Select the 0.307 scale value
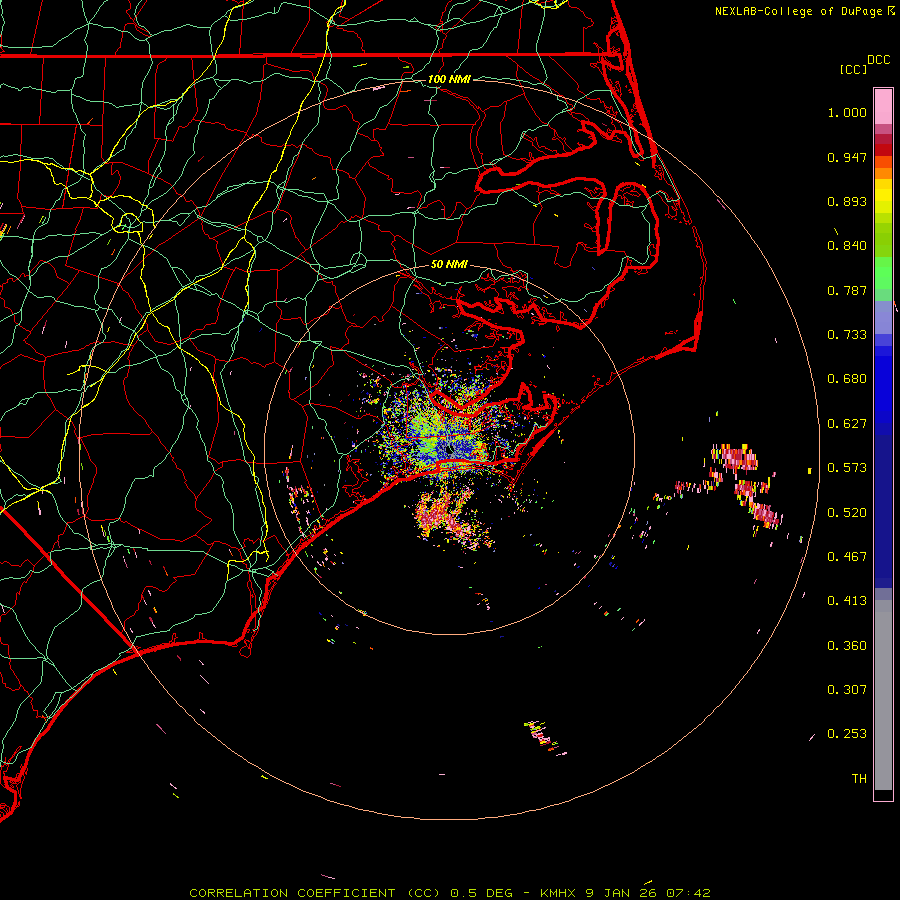 847,690
